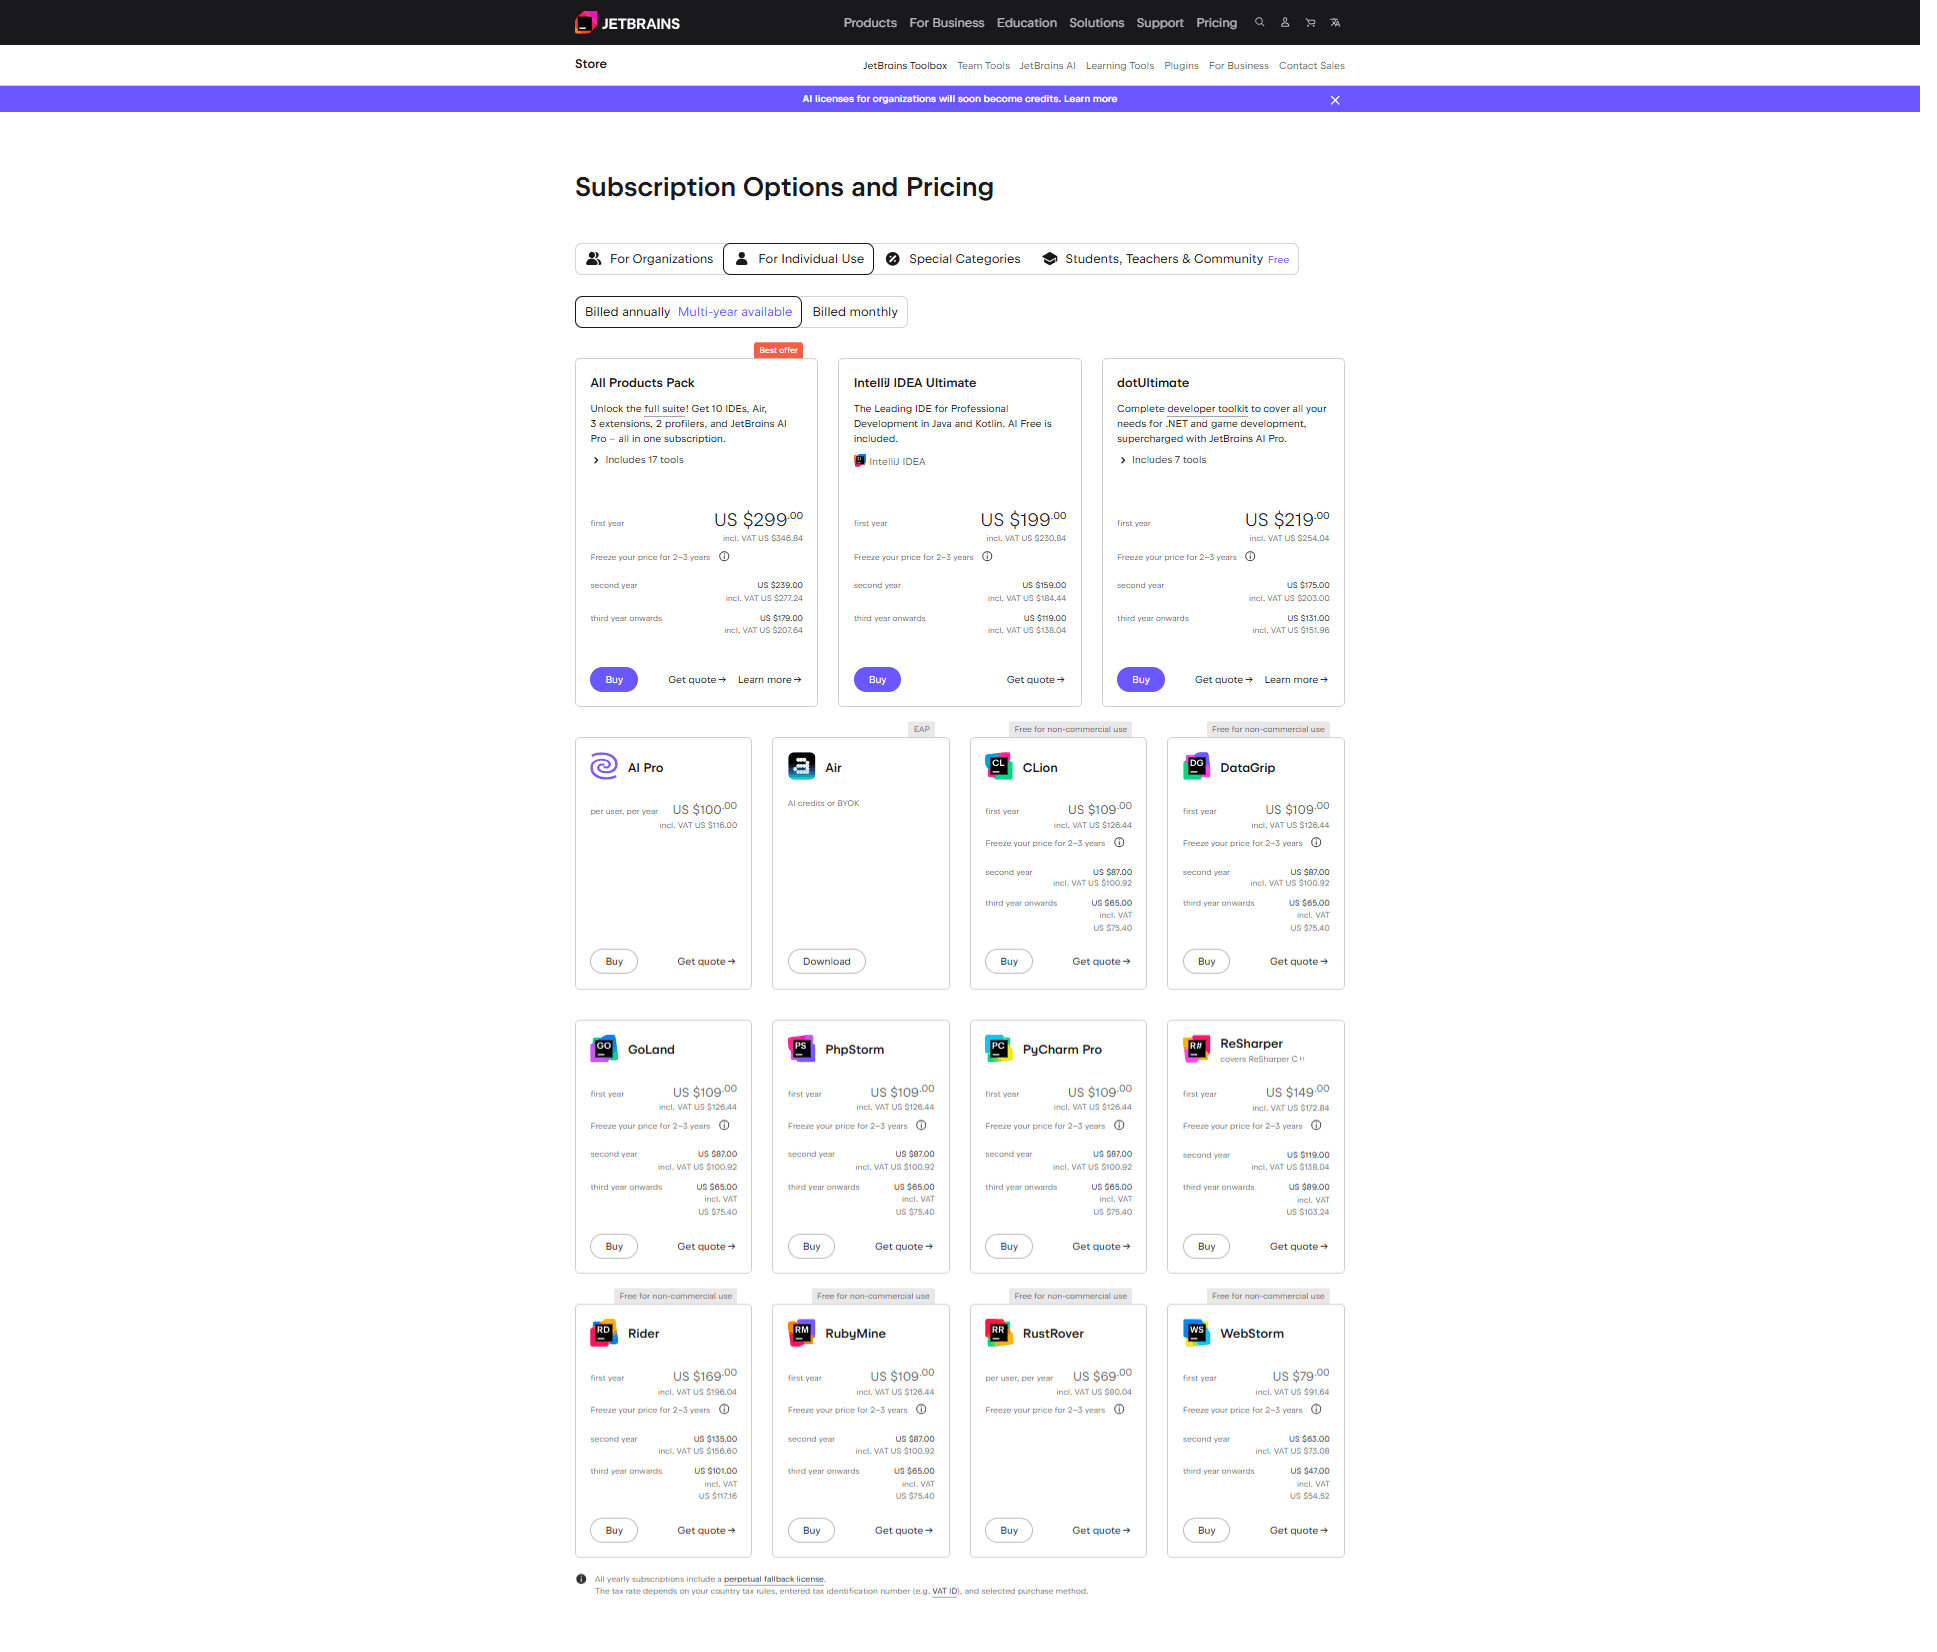
Task: Switch to Billed monthly
Action: (855, 312)
